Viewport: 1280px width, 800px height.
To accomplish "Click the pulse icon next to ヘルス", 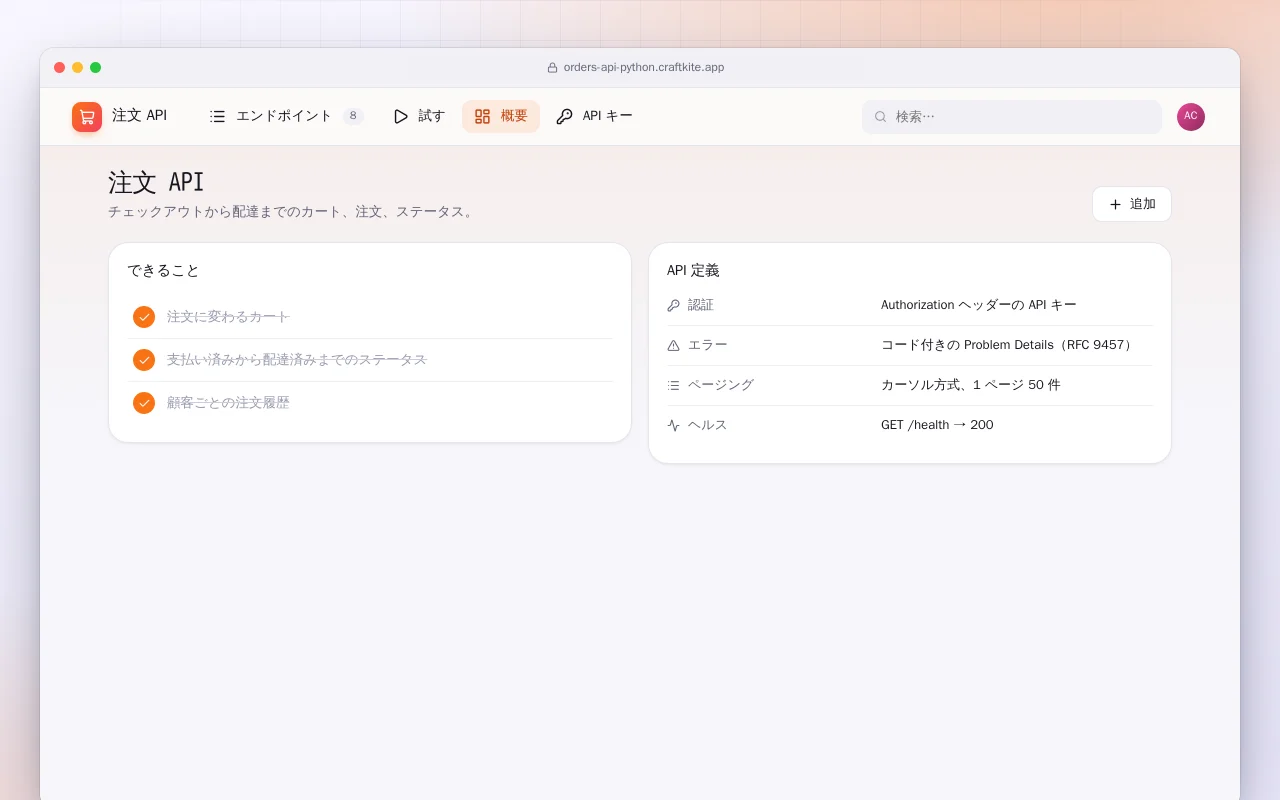I will [673, 425].
